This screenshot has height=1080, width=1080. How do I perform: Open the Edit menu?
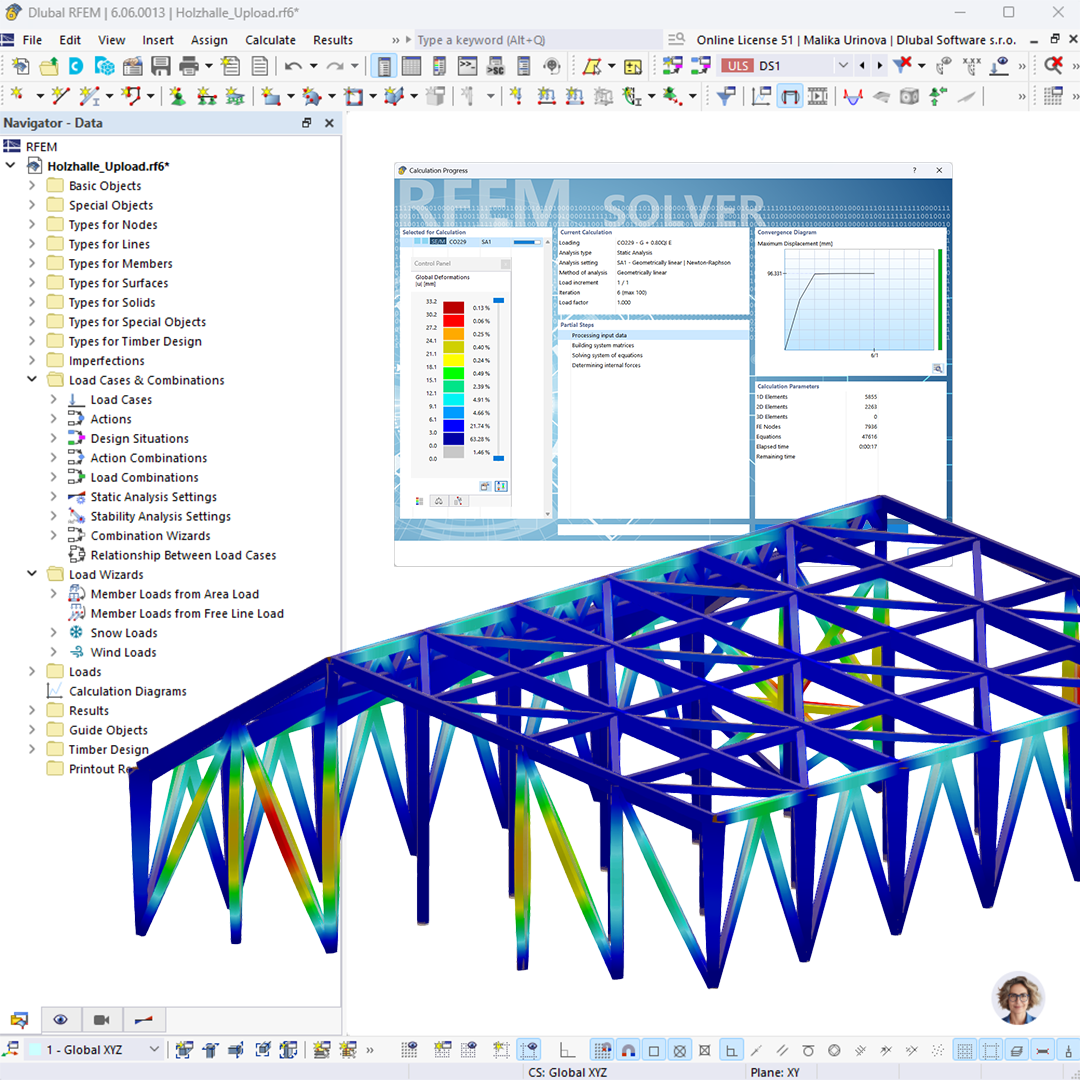tap(70, 40)
